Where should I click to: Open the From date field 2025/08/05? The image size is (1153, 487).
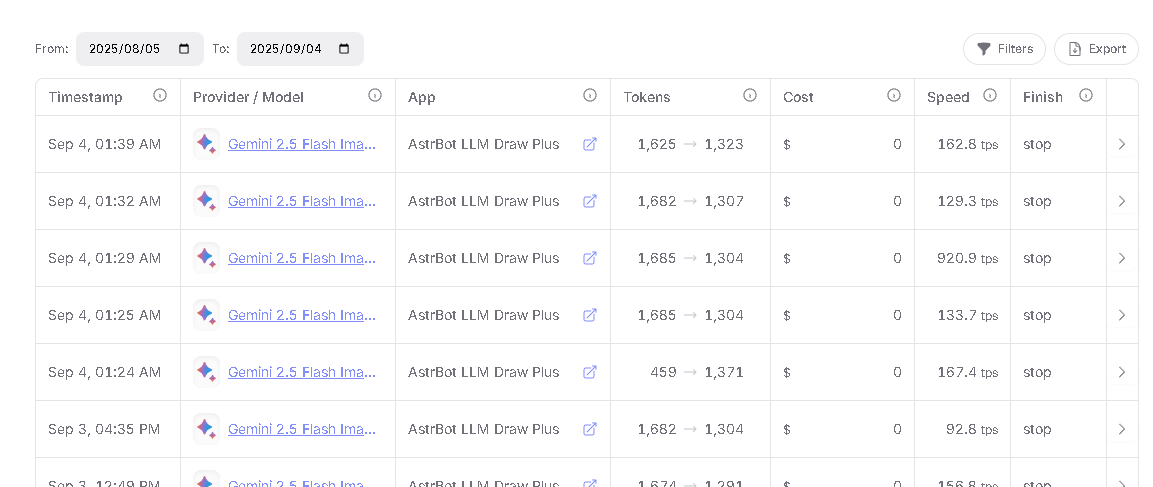click(x=139, y=49)
